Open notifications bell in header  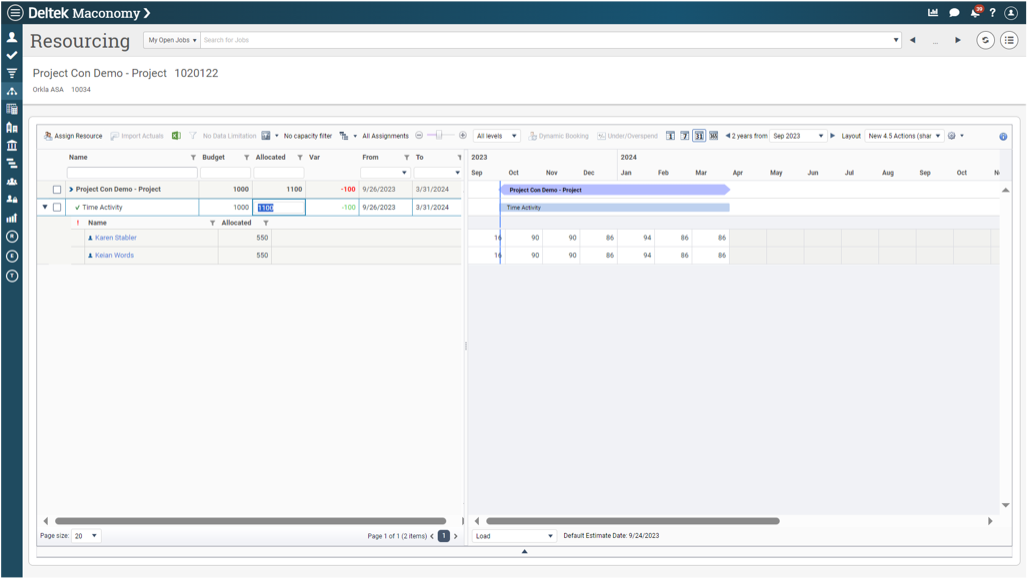(975, 13)
